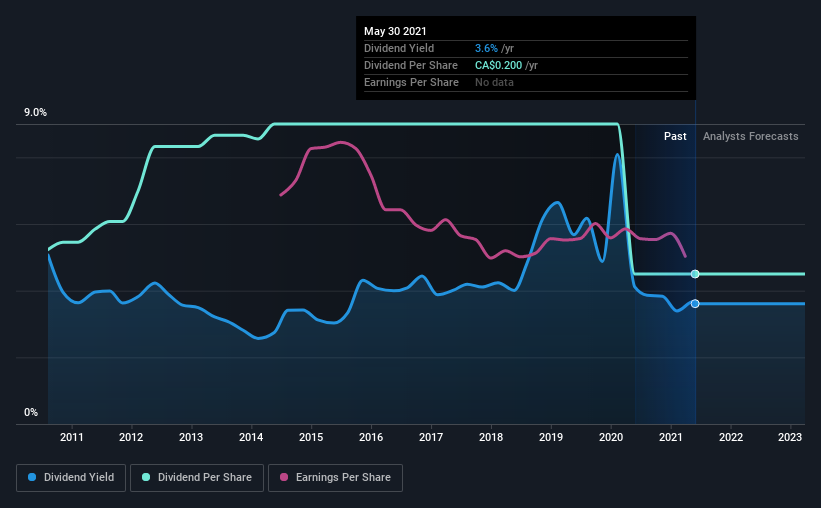Click the pink Earnings Per Share legend dot
The height and width of the screenshot is (508, 821).
point(284,477)
